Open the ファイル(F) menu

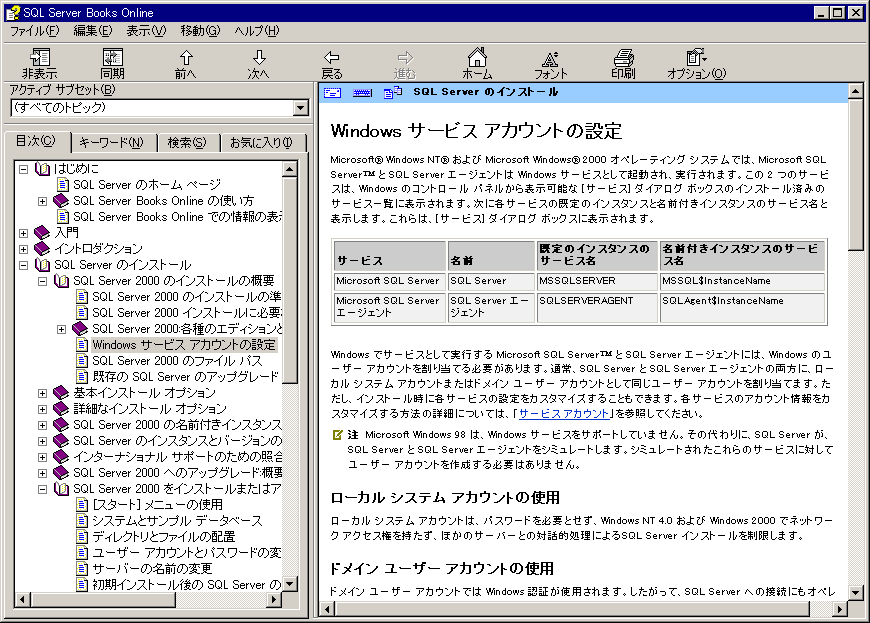pos(34,31)
